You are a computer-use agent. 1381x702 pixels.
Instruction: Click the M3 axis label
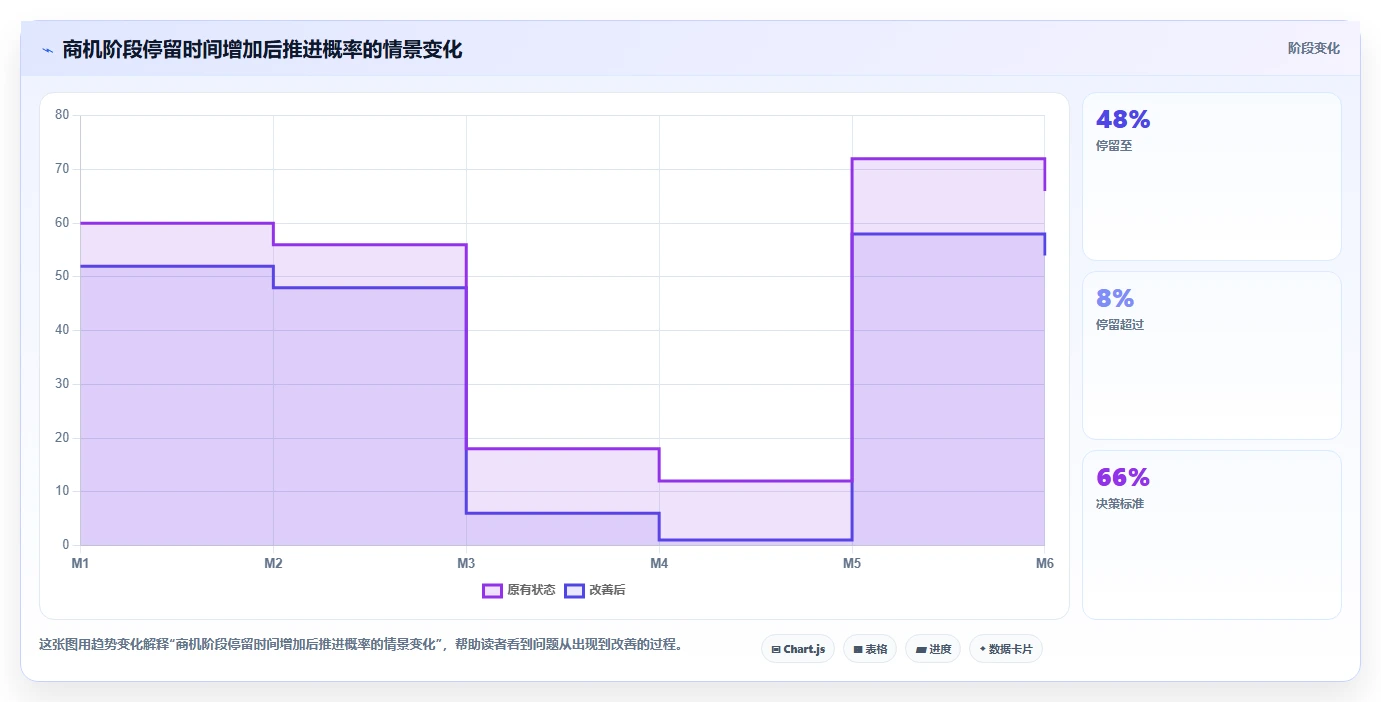point(466,563)
